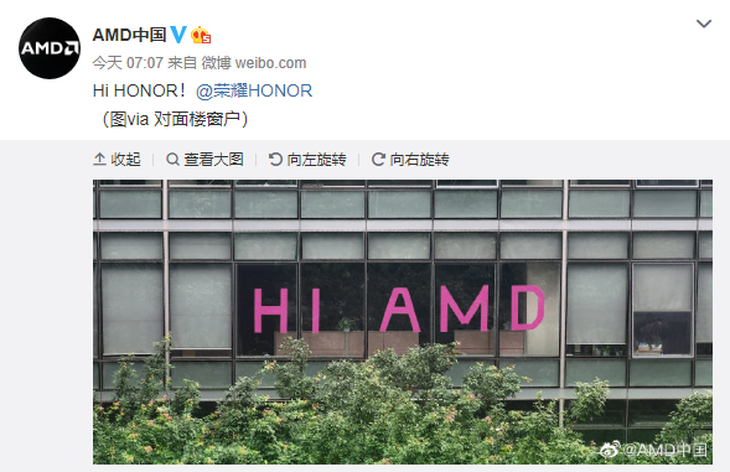Viewport: 730px width, 472px height.
Task: Rotate the image right via the 向右旋转 label
Action: tap(419, 160)
